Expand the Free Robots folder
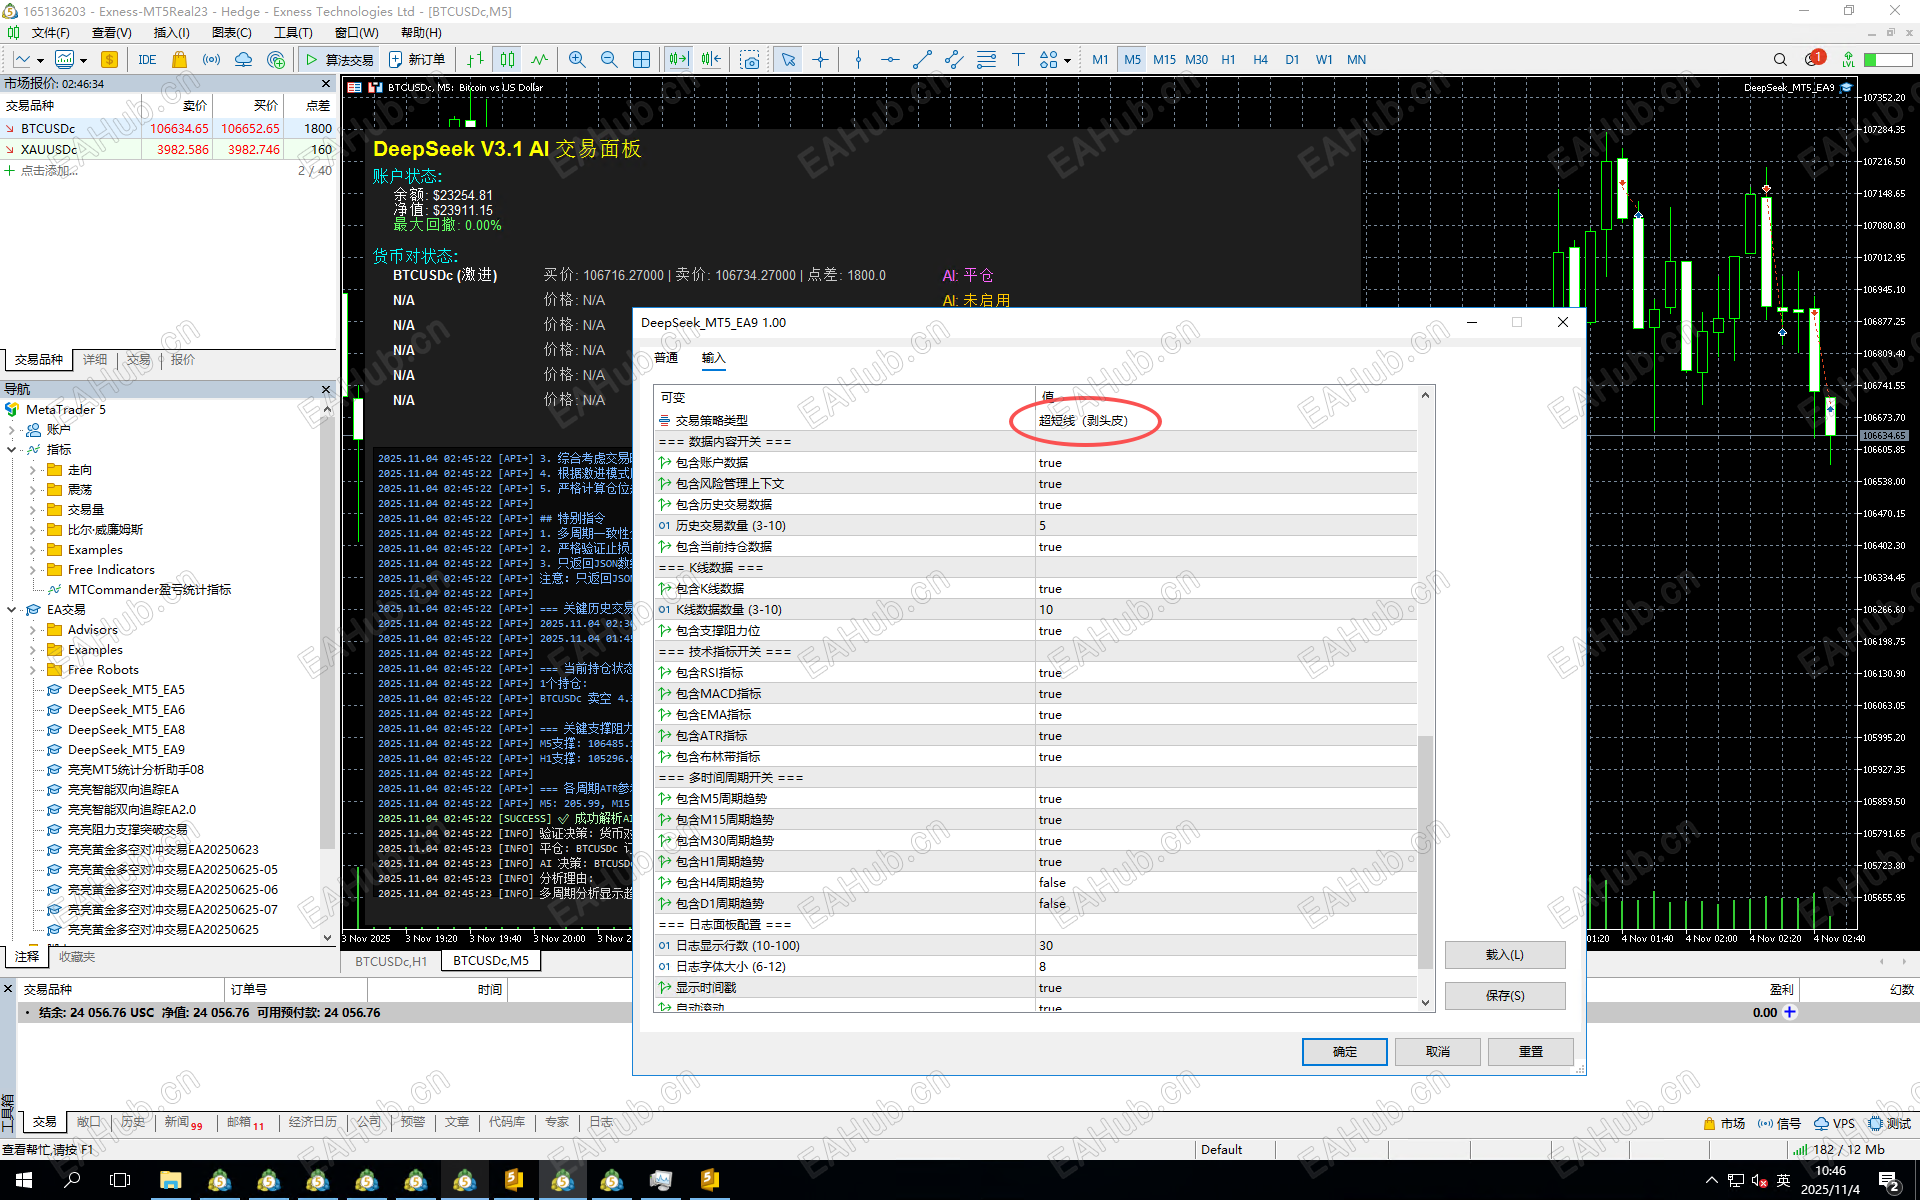The height and width of the screenshot is (1200, 1920). (x=33, y=670)
